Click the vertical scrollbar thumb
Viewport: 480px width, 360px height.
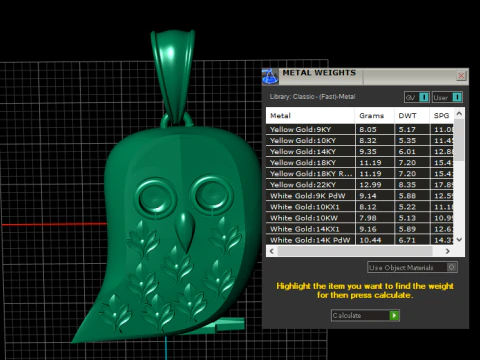point(459,140)
